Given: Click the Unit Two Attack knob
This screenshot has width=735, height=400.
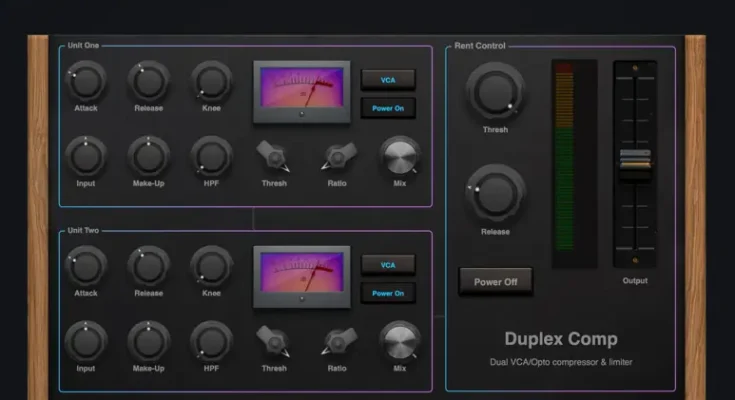Looking at the screenshot, I should pos(86,266).
